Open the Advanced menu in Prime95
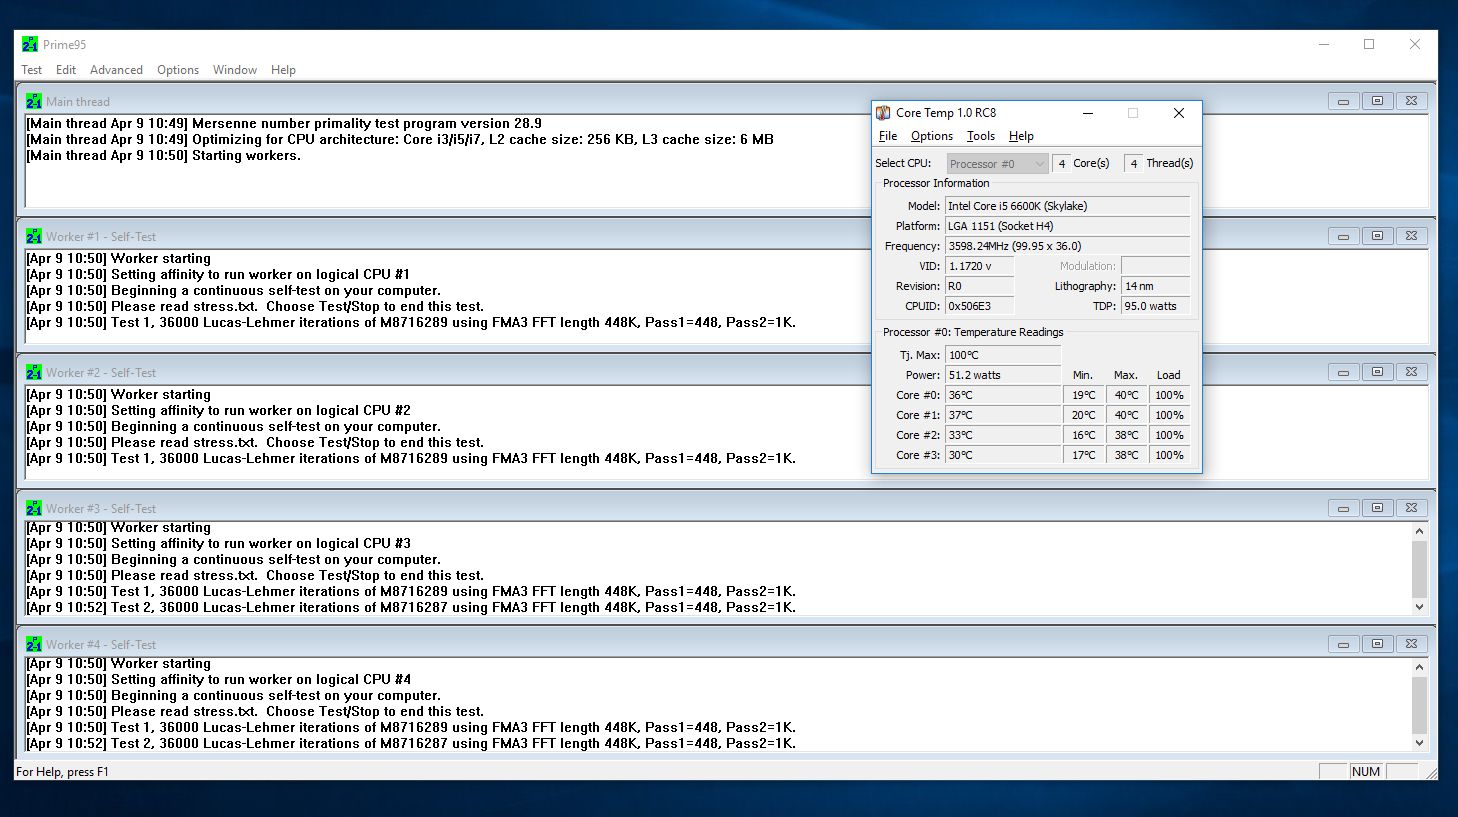This screenshot has height=817, width=1458. tap(116, 70)
